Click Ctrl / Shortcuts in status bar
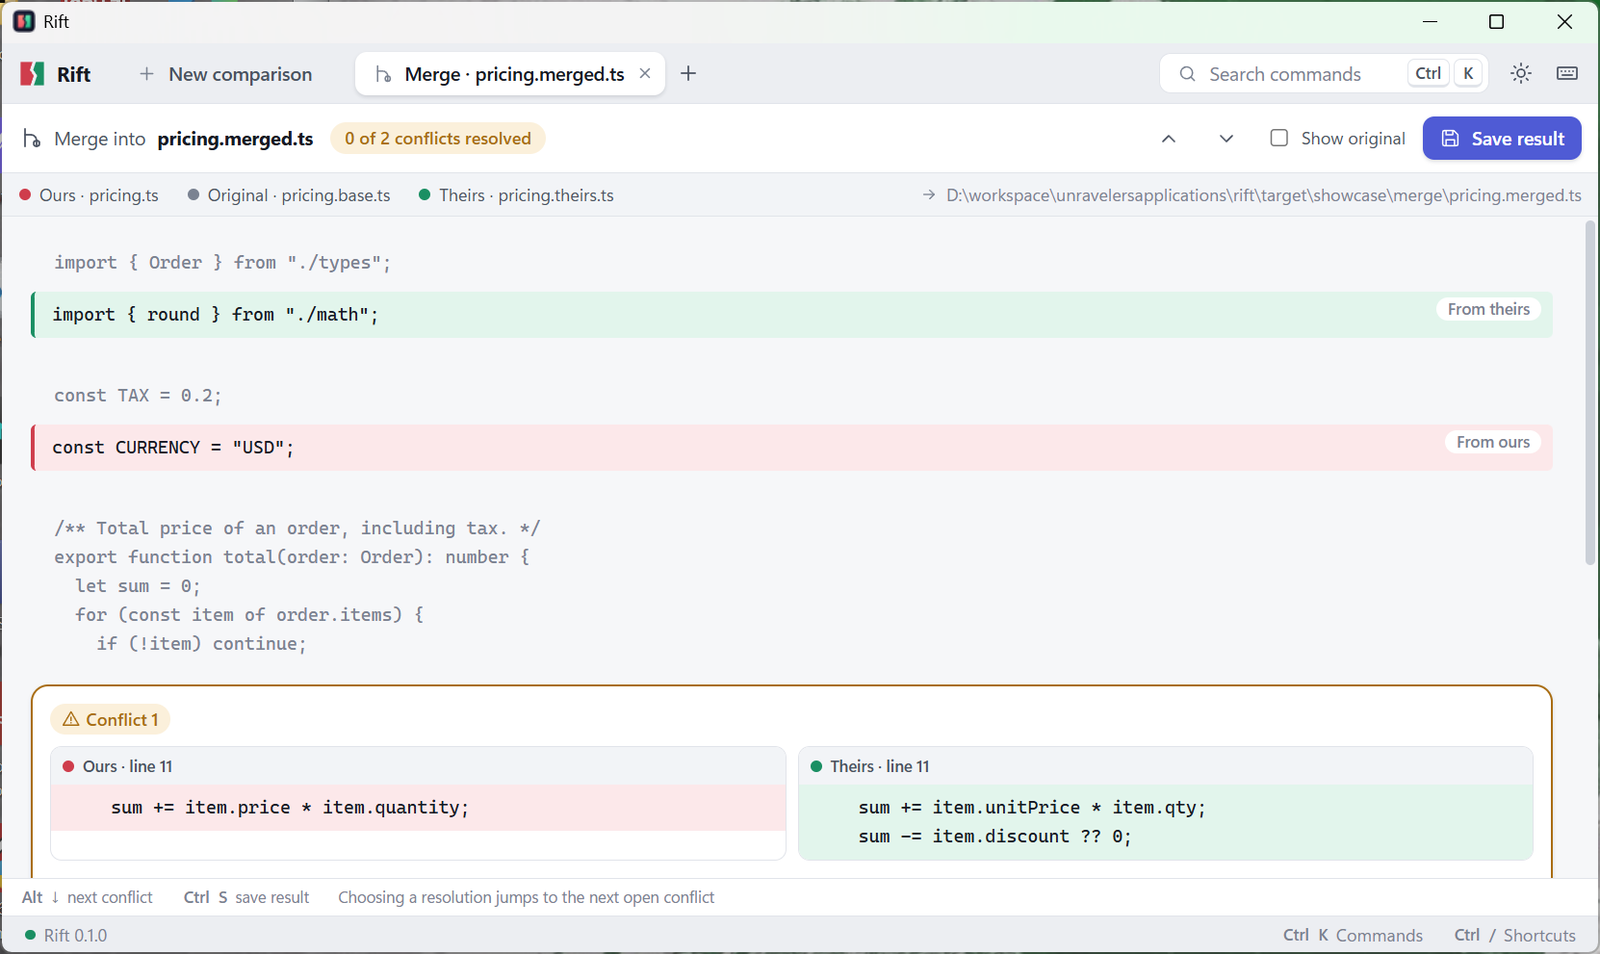Screen dimensions: 1600x954 coord(1515,936)
